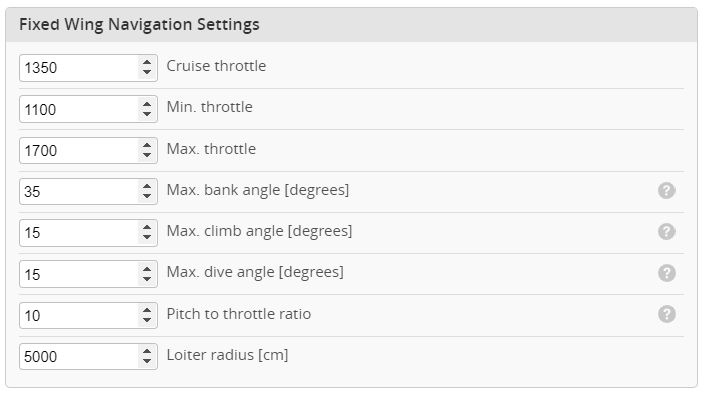The height and width of the screenshot is (395, 708).
Task: Decrease Max. climb angle using down arrow
Action: tap(147, 238)
